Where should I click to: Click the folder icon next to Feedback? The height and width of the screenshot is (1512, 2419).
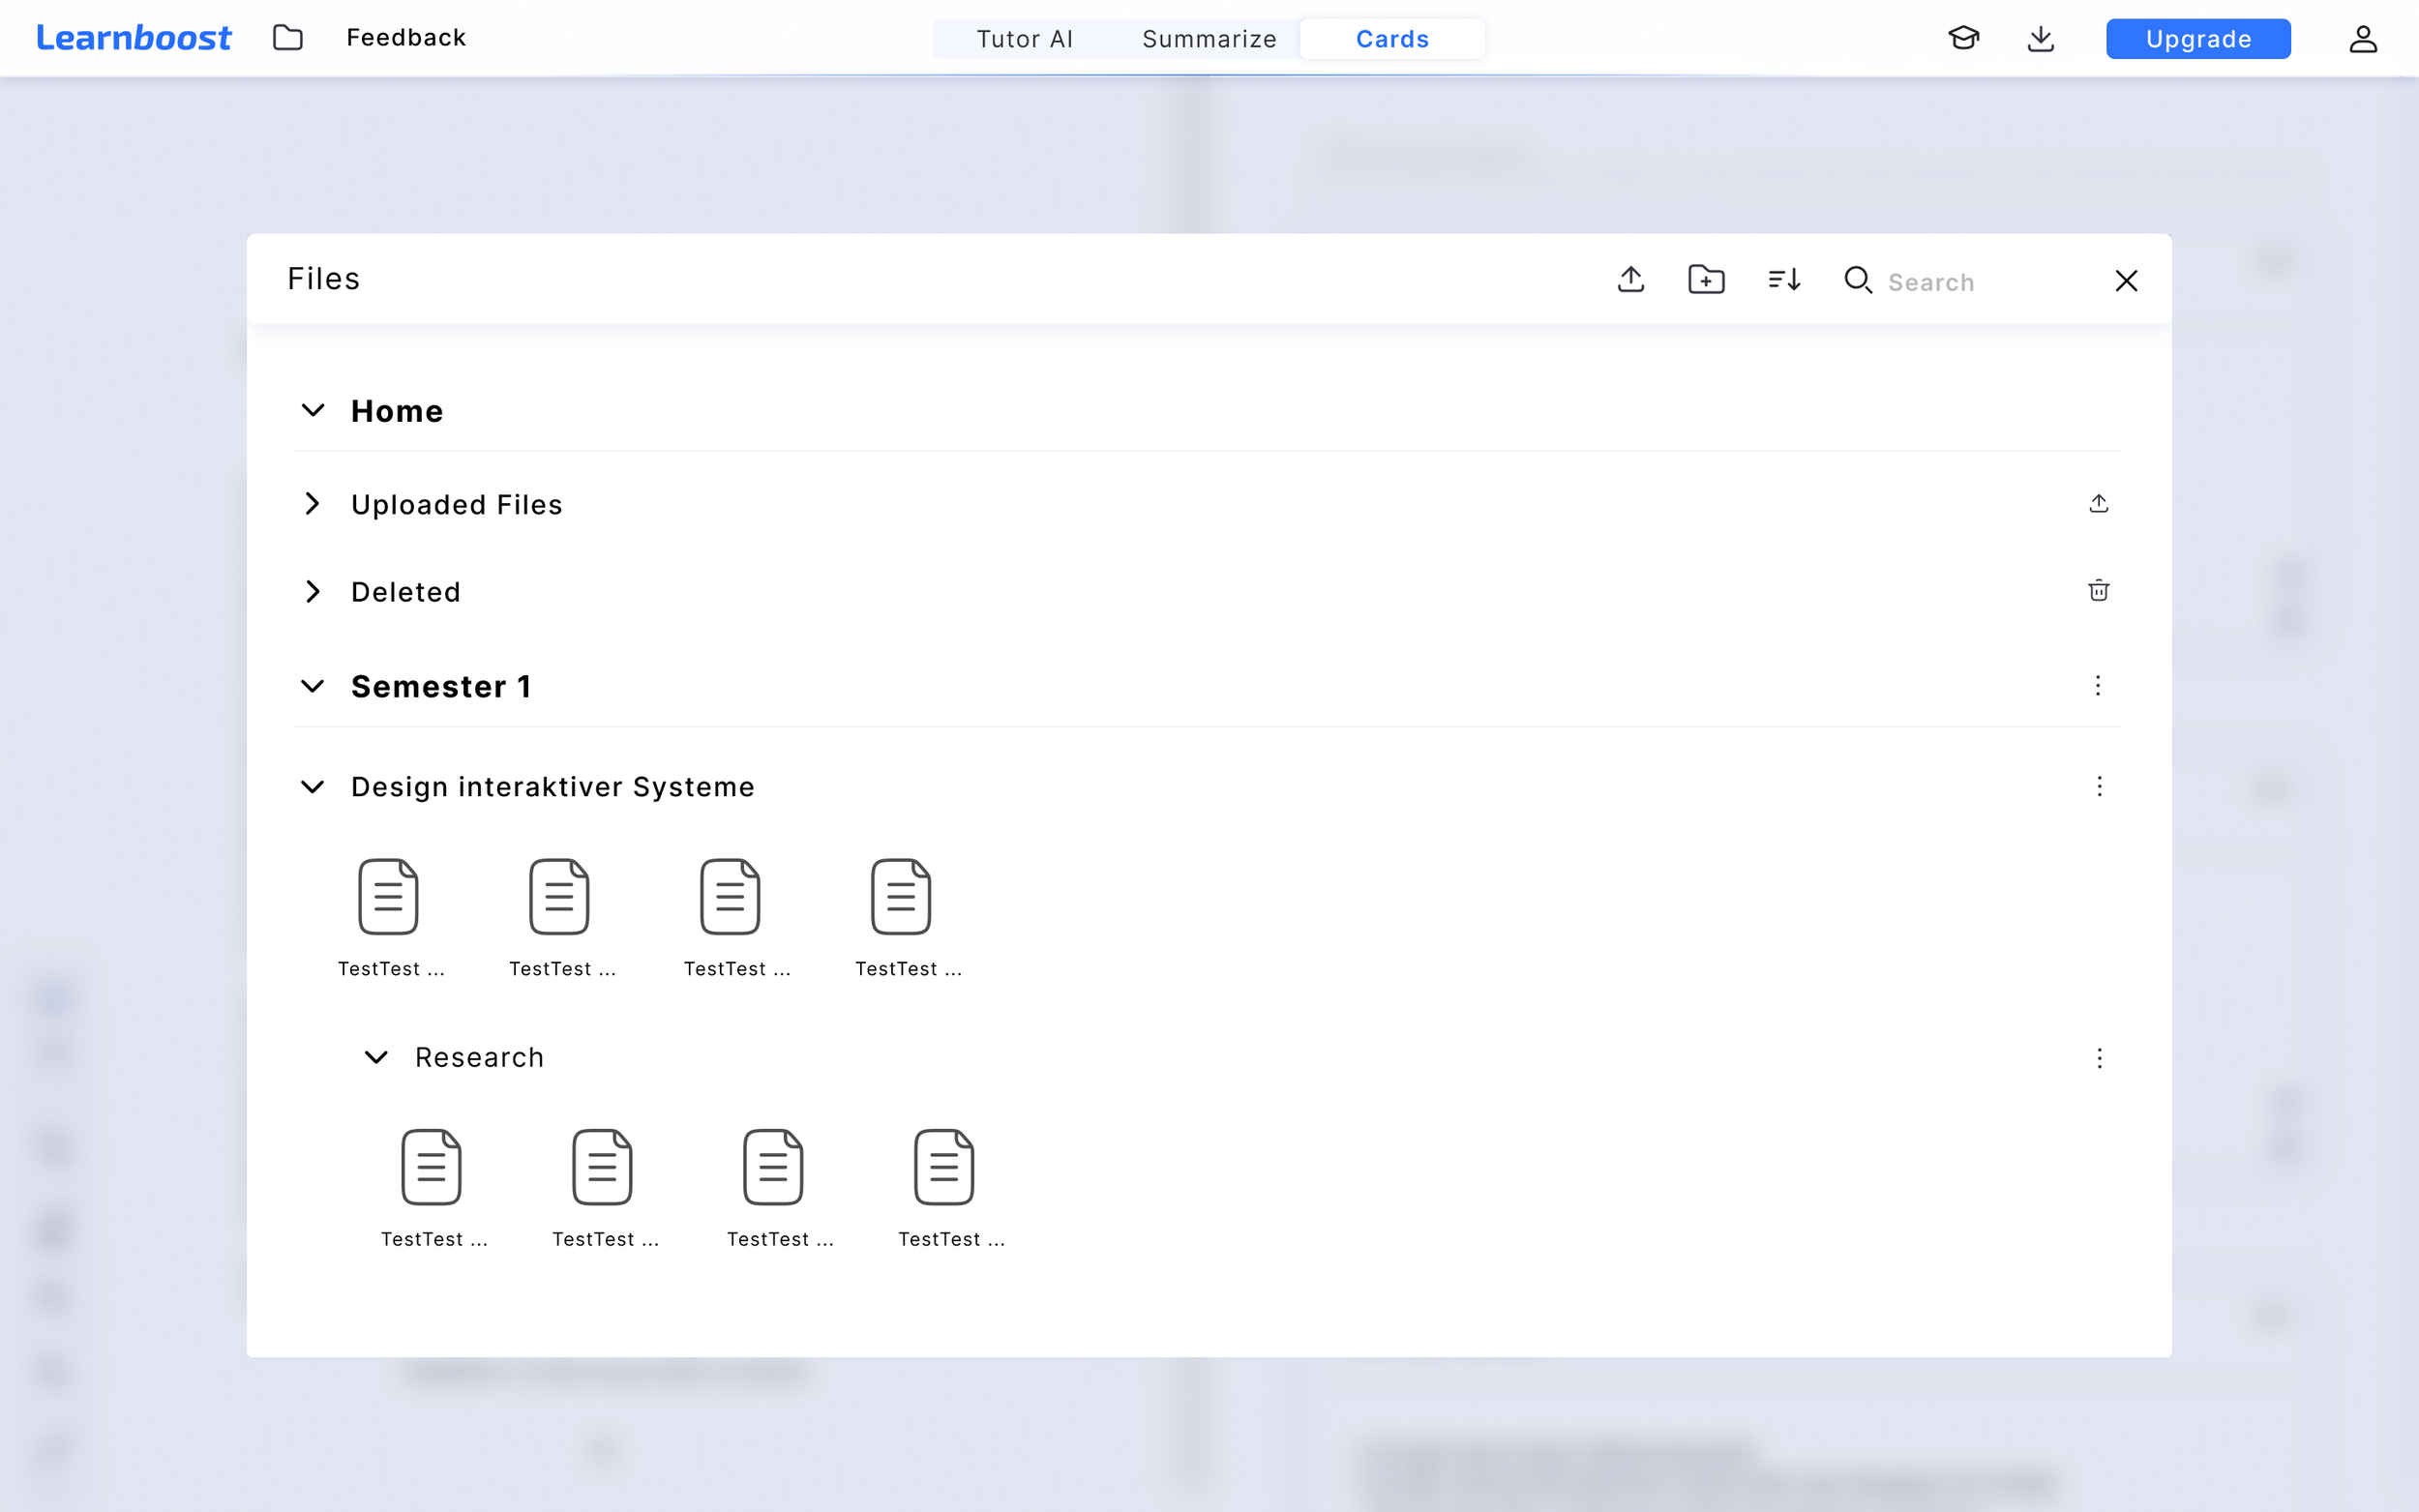point(288,38)
